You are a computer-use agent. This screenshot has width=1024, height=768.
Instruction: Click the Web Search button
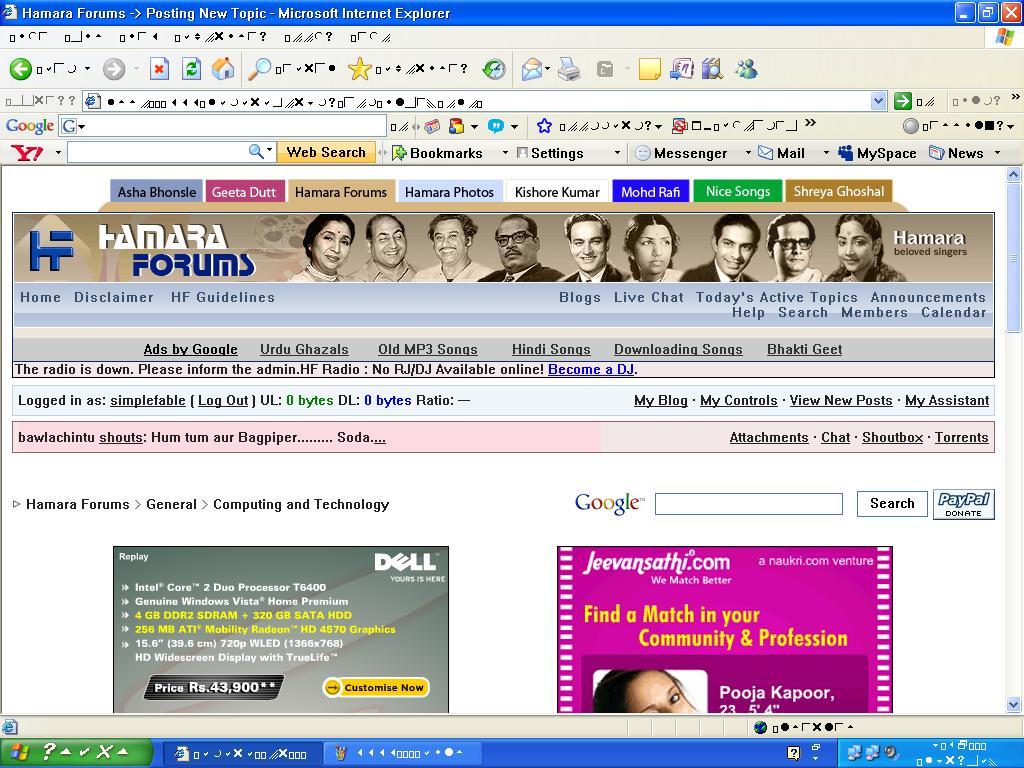(326, 152)
